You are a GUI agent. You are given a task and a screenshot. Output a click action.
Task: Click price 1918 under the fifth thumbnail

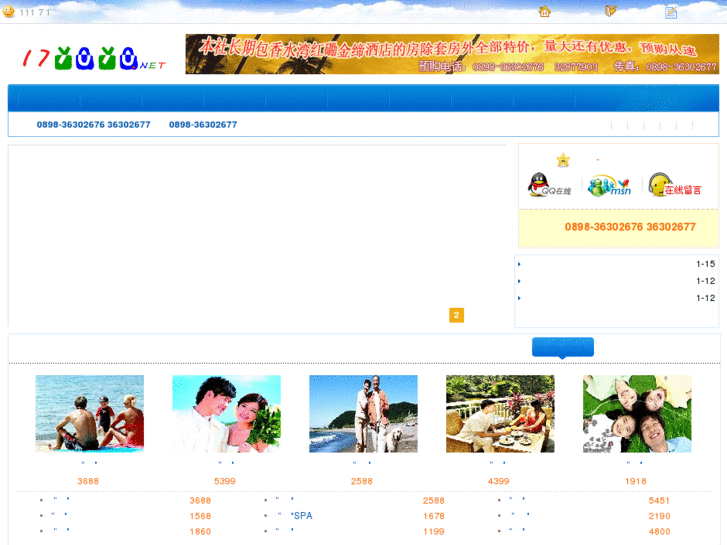tap(636, 481)
